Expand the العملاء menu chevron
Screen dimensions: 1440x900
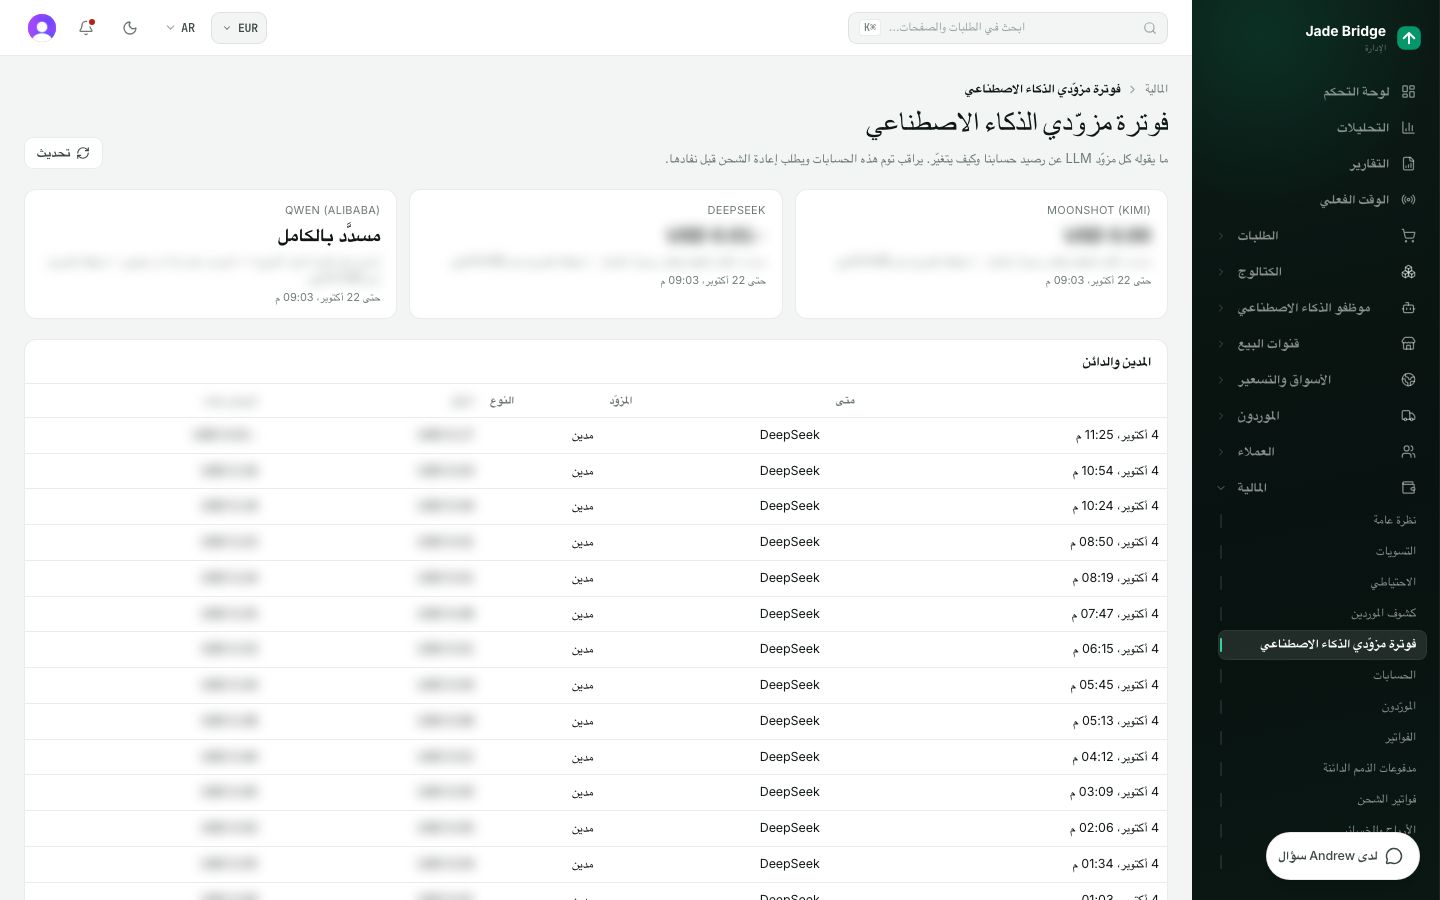pyautogui.click(x=1221, y=452)
